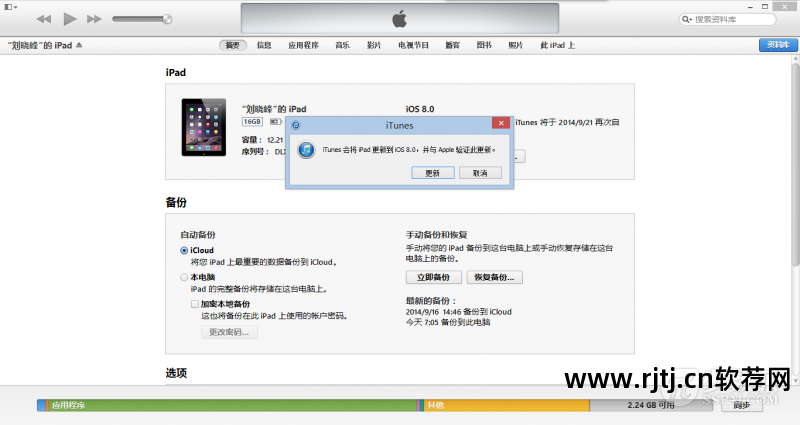Click the latest backup 2014/9/16 14:46 text
Image resolution: width=800 pixels, height=425 pixels.
[459, 312]
